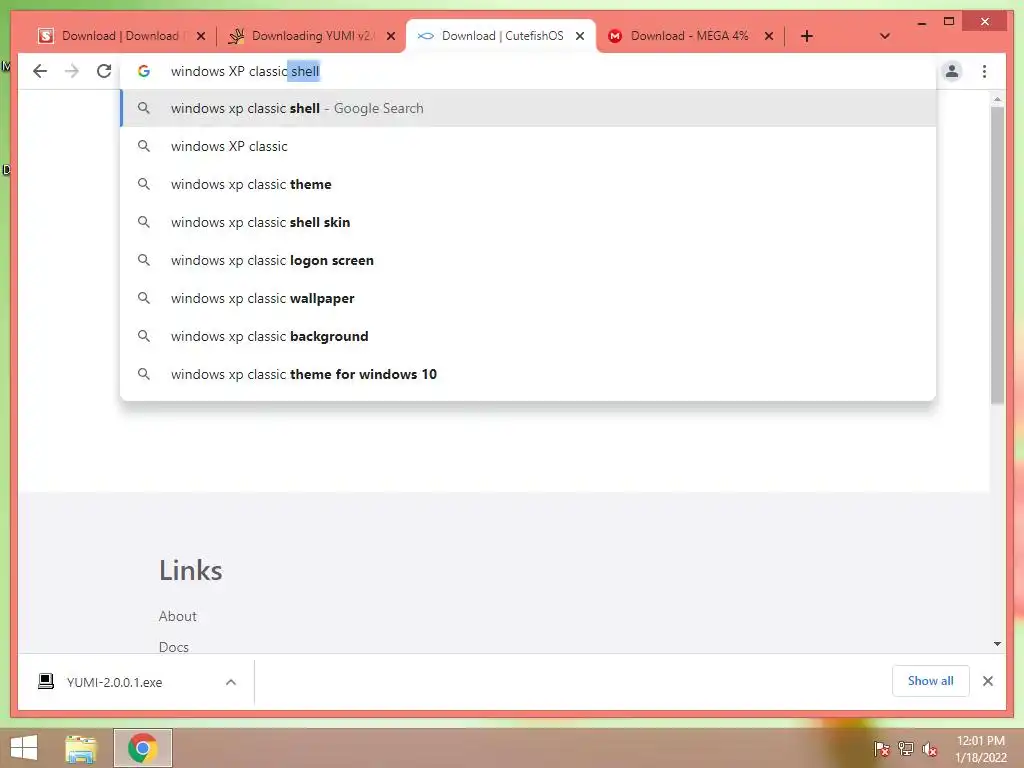Click the Google G icon in address bar

coord(144,71)
